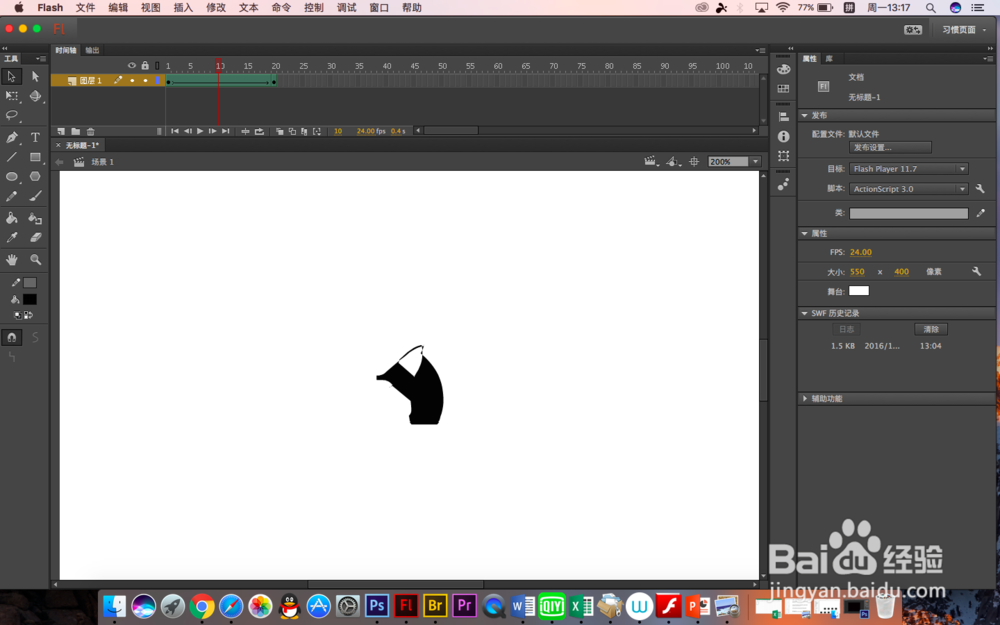Toggle show all layers as outlines
The width and height of the screenshot is (1000, 625).
[158, 66]
